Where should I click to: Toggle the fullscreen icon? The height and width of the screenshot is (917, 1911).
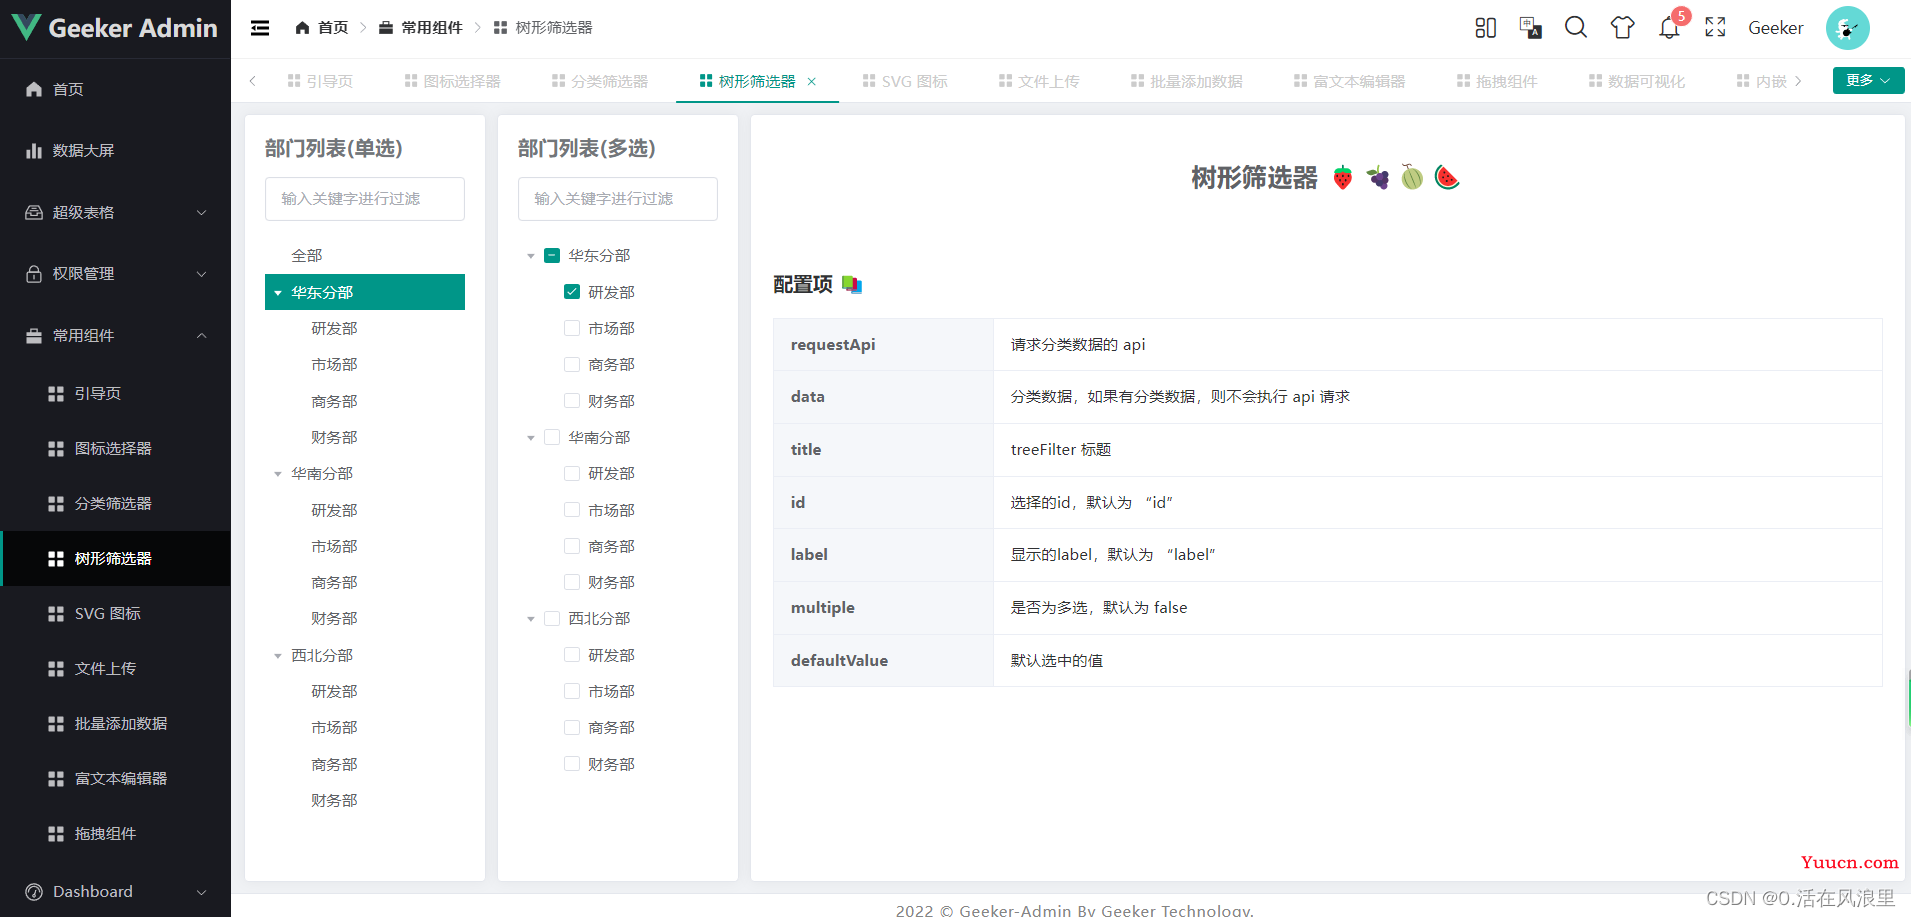click(x=1715, y=28)
